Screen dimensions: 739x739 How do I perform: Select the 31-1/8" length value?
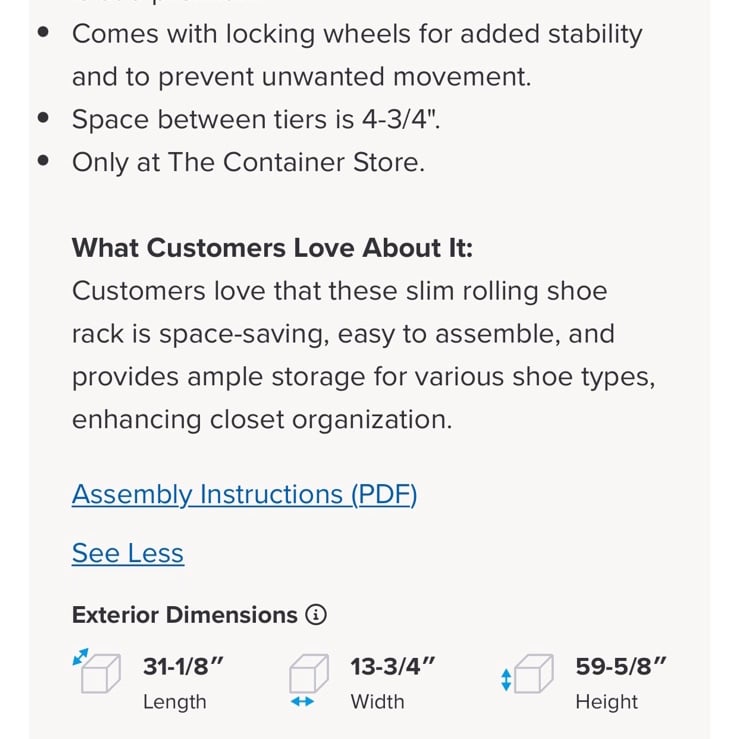click(183, 666)
